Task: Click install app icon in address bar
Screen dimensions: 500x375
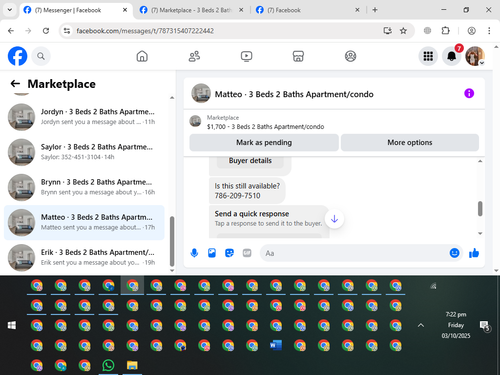Action: coord(387,31)
